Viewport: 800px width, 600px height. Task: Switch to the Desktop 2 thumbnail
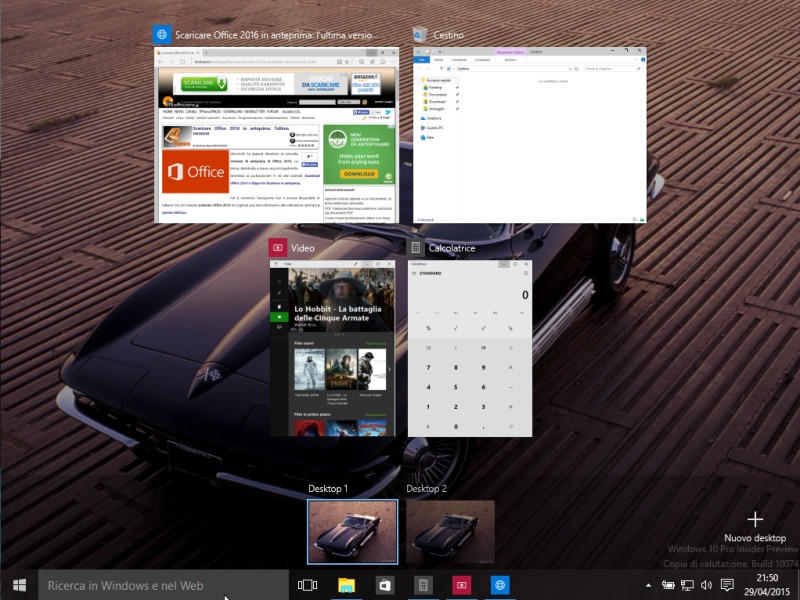(x=450, y=532)
